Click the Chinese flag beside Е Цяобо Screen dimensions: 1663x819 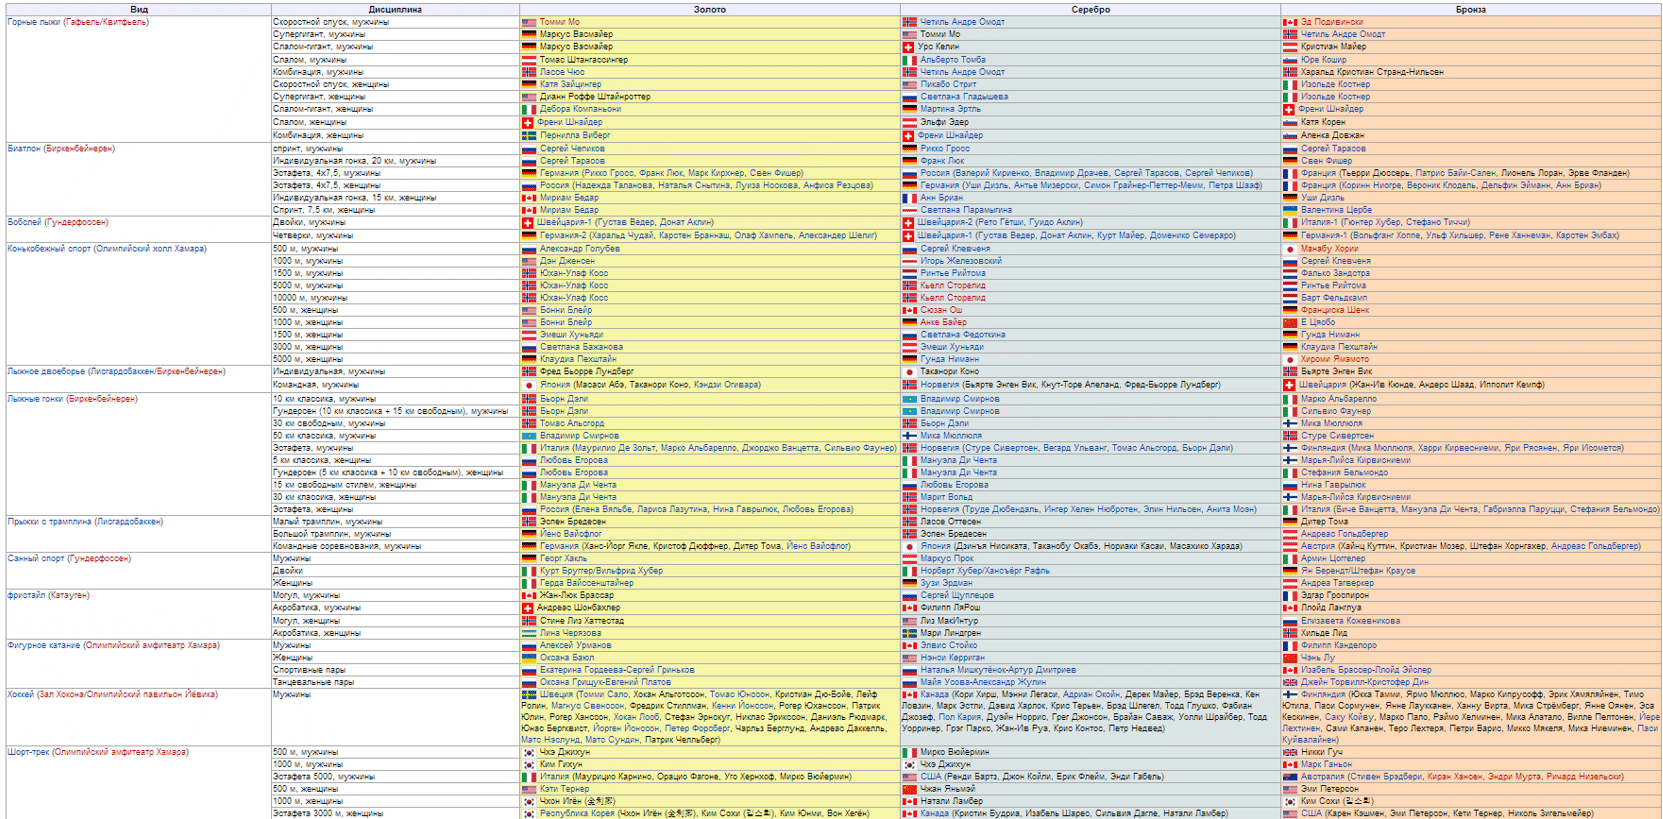tap(1290, 322)
